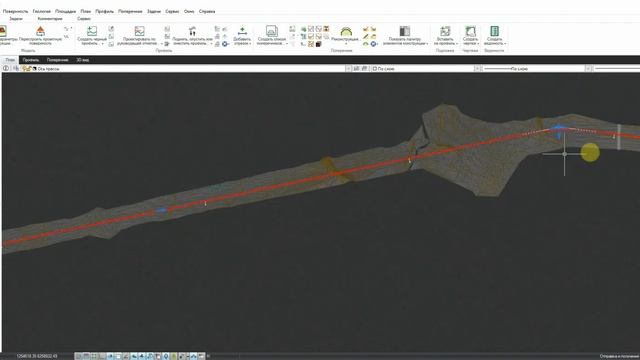Image resolution: width=640 pixels, height=360 pixels.
Task: Switch to the Профиль view tab
Action: 31,60
